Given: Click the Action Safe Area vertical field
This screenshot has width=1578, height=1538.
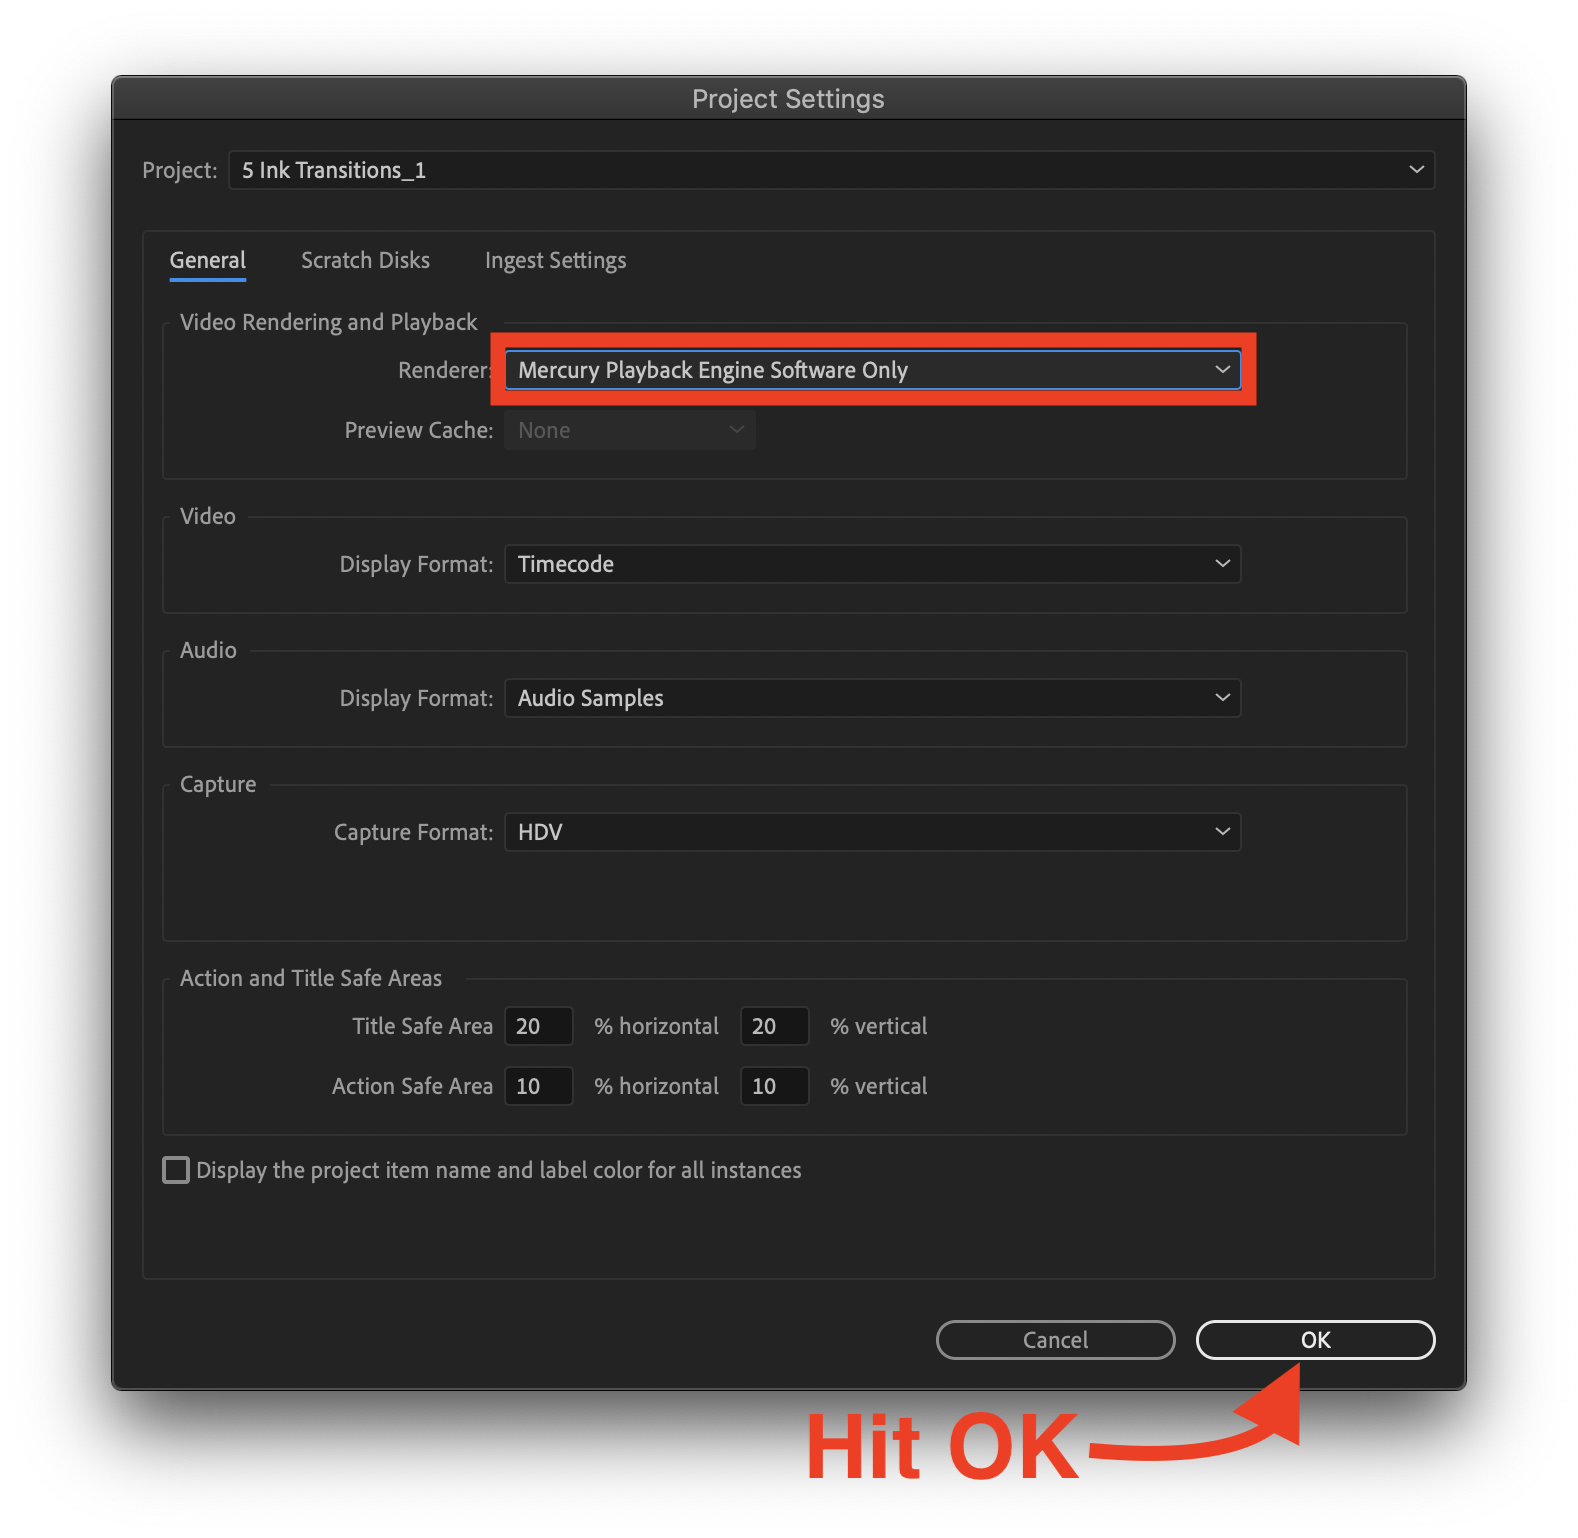Looking at the screenshot, I should [774, 1086].
